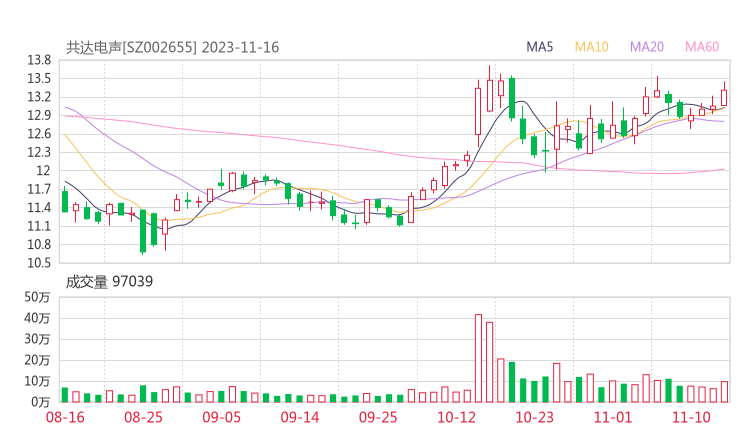Click the 13.5 price axis label
Screen dimensions: 740x440
39,78
